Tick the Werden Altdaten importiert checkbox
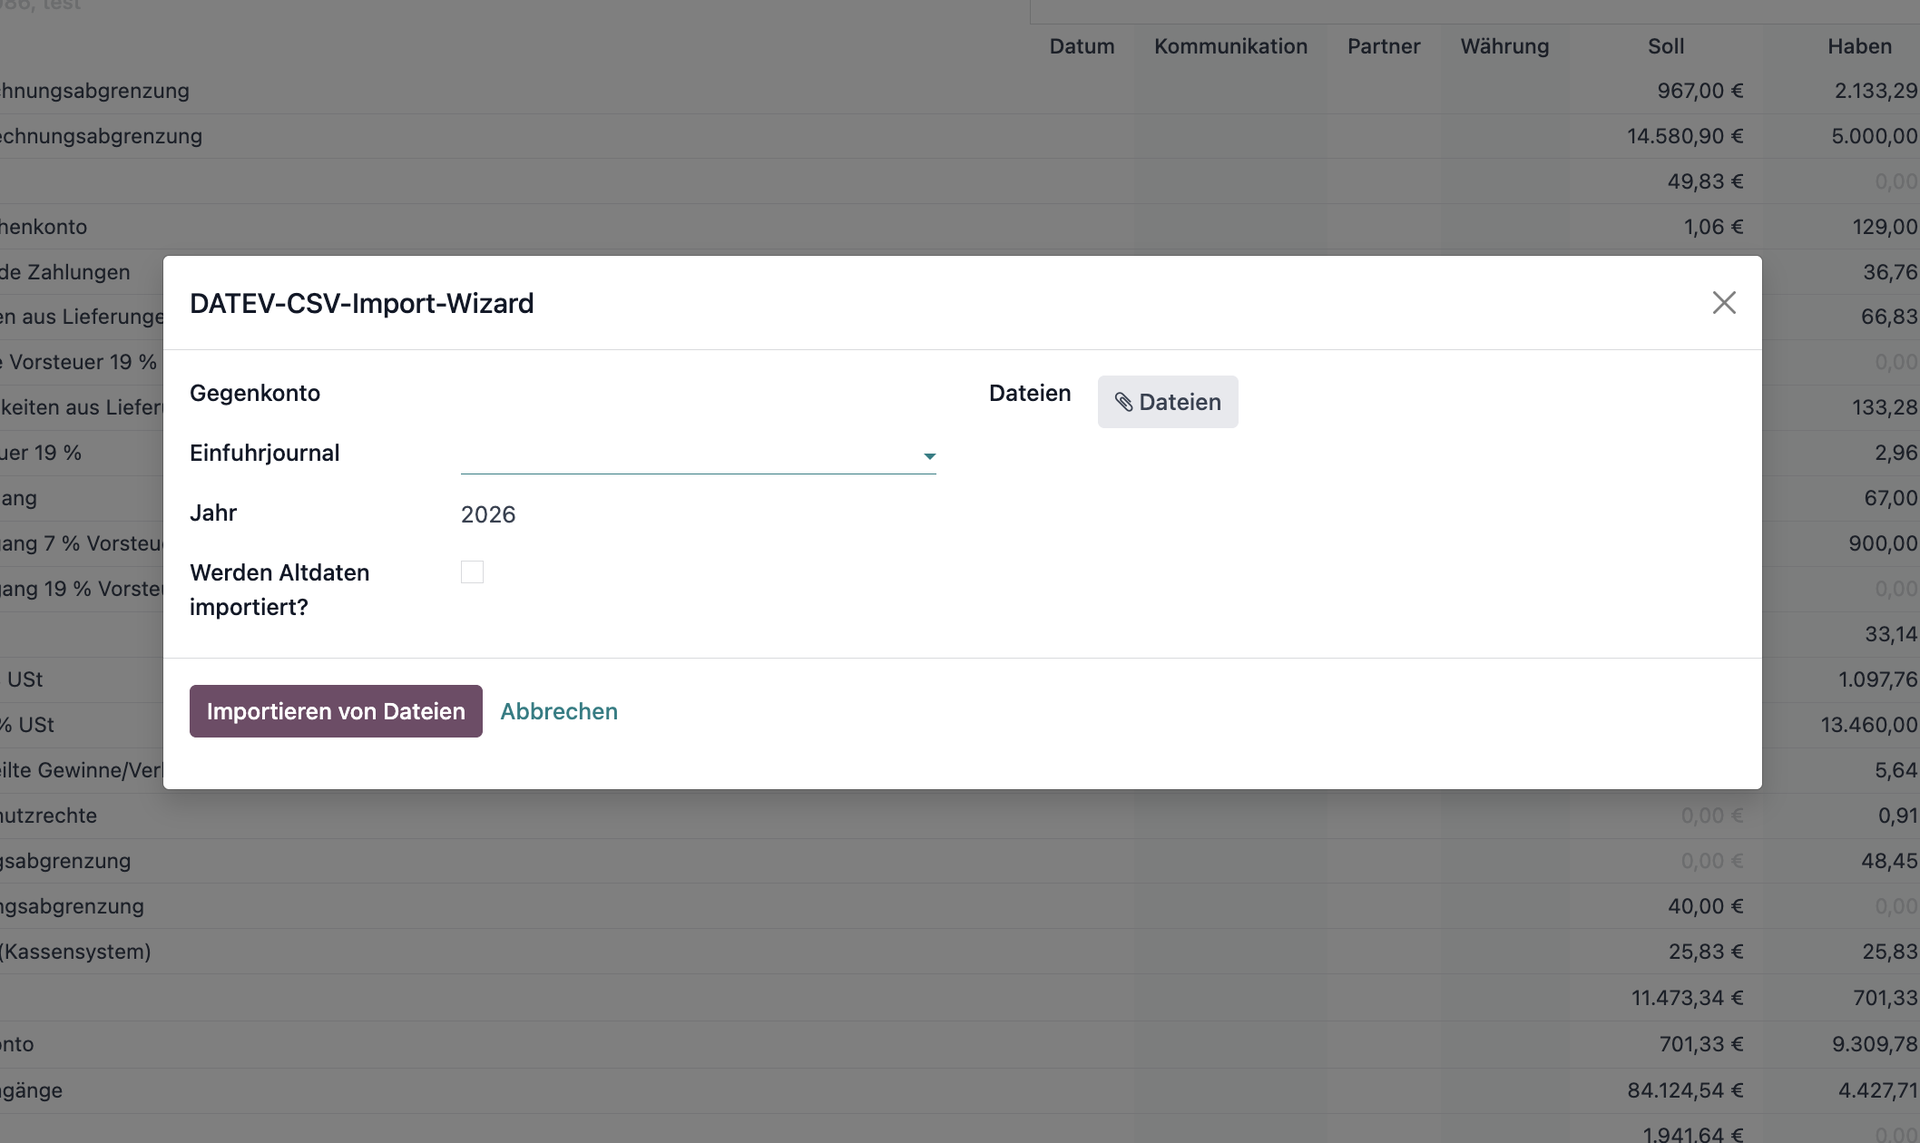Screen dimensions: 1920x1143 pos(472,572)
